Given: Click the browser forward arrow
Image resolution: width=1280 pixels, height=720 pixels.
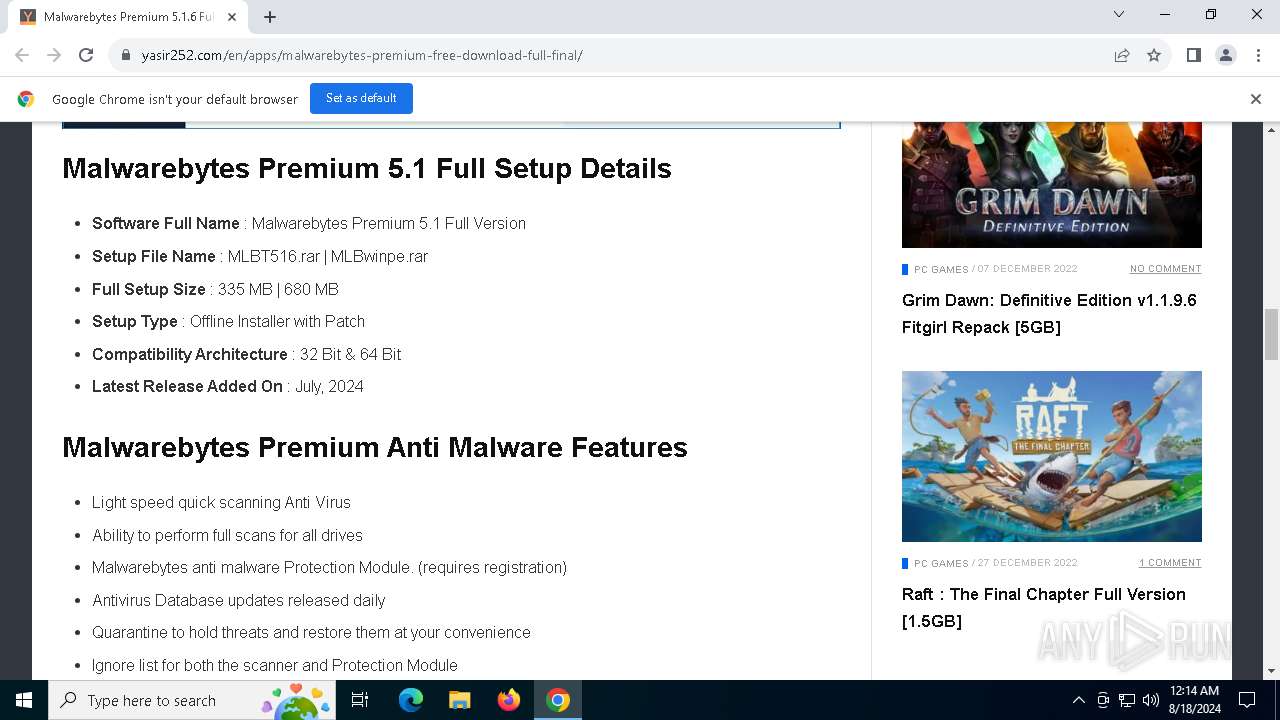Looking at the screenshot, I should point(53,55).
